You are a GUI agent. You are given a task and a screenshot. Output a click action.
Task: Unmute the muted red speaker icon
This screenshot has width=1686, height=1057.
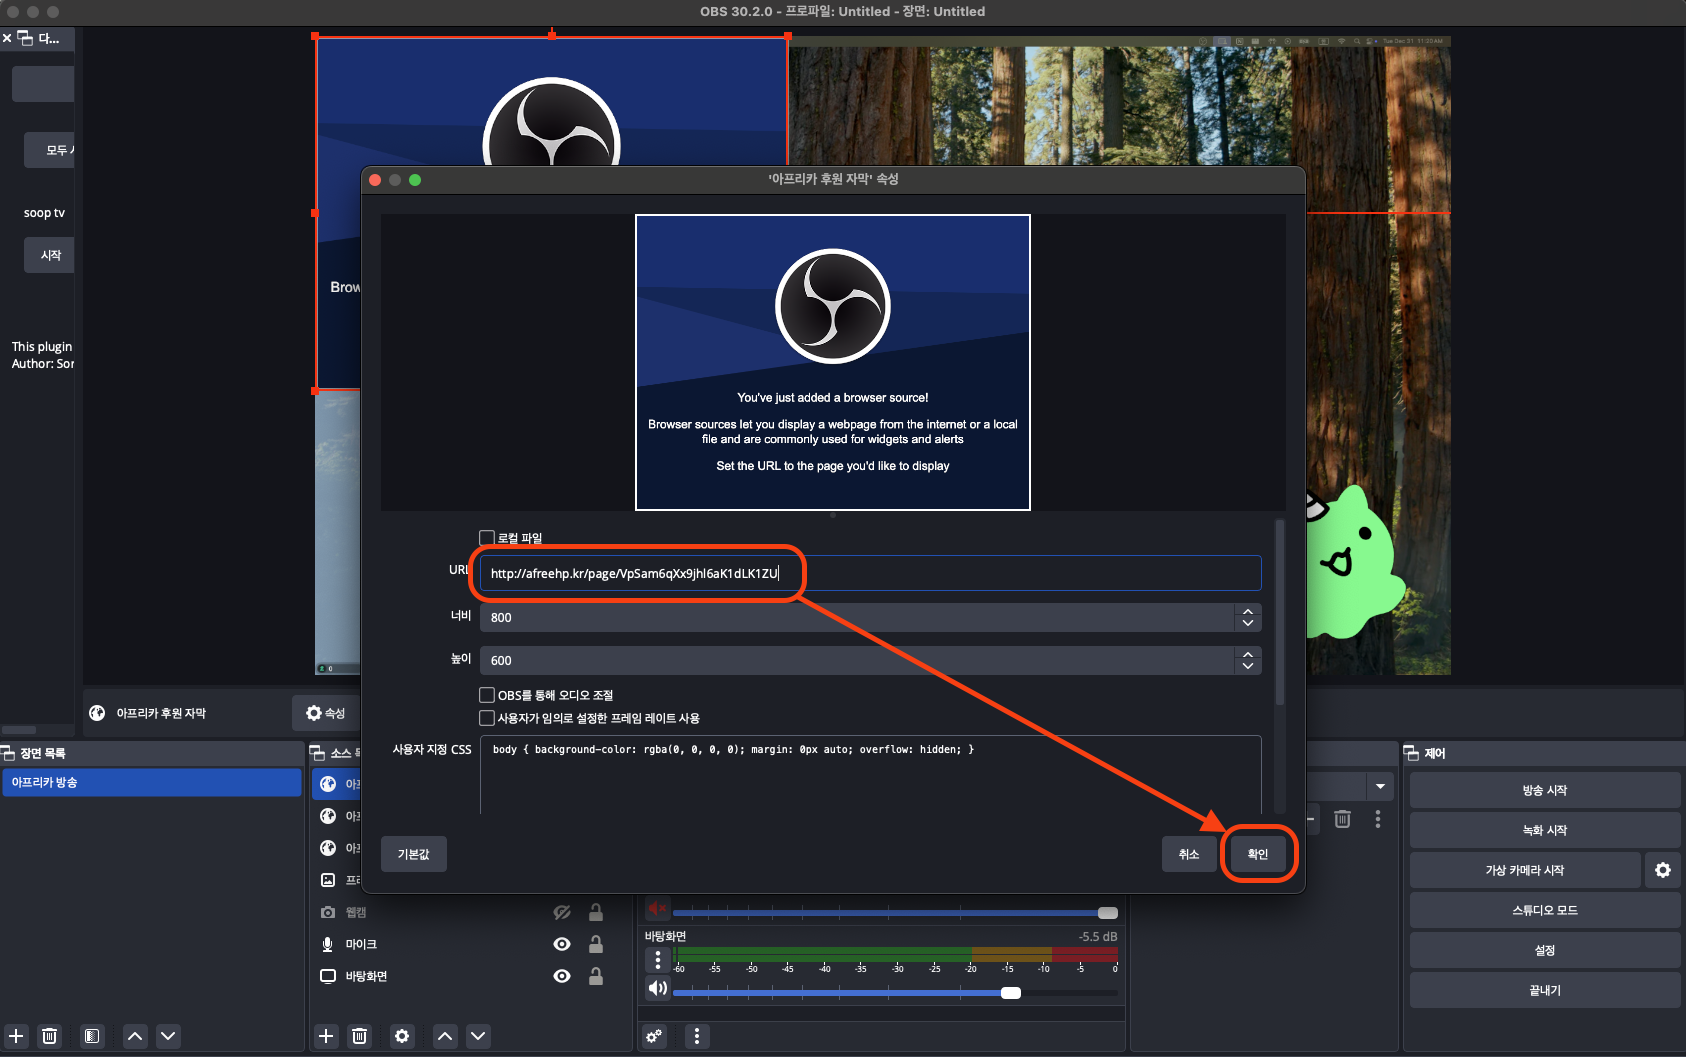[x=657, y=908]
